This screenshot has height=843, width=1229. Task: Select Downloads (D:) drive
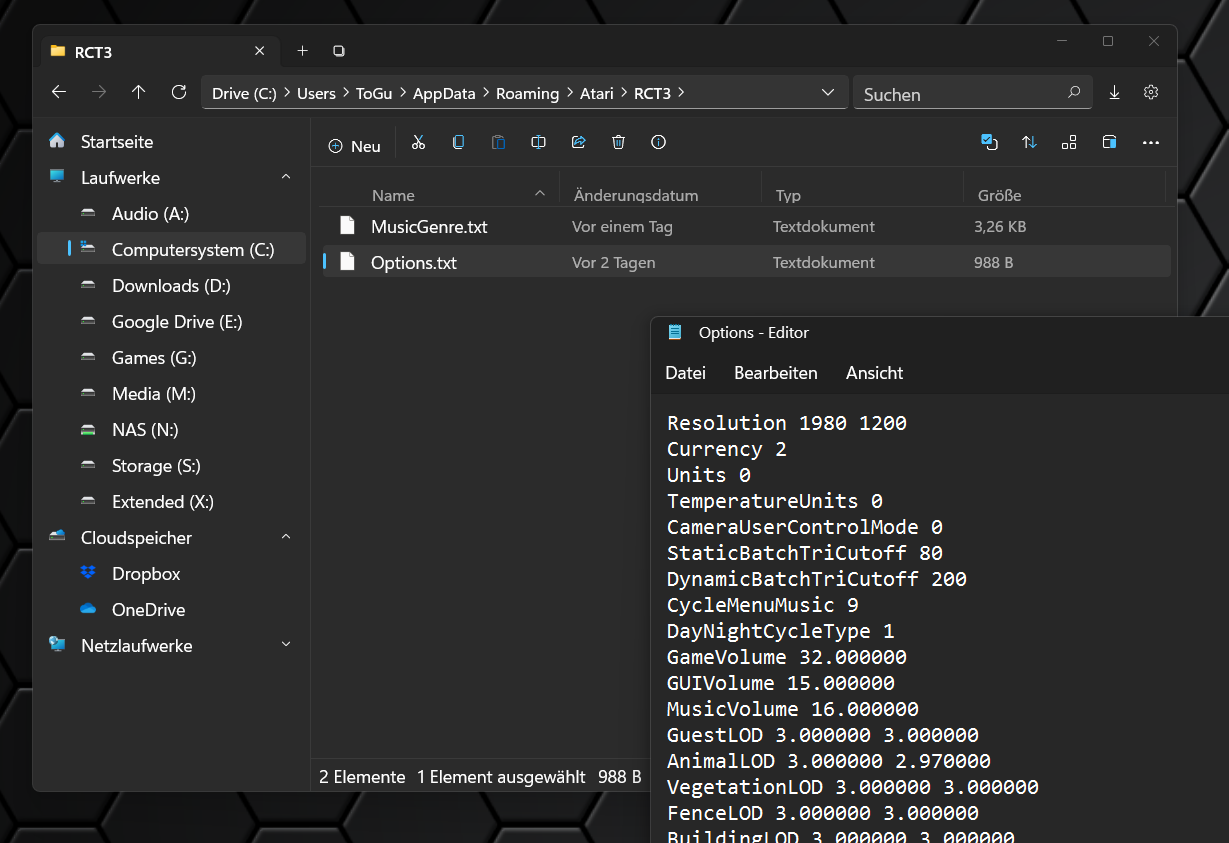[x=171, y=286]
